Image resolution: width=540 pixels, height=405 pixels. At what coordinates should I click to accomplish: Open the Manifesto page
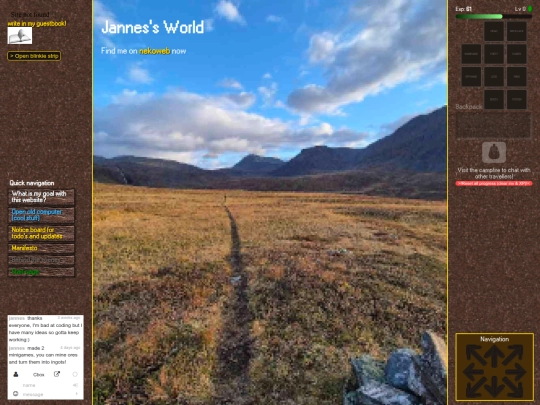[x=41, y=248]
